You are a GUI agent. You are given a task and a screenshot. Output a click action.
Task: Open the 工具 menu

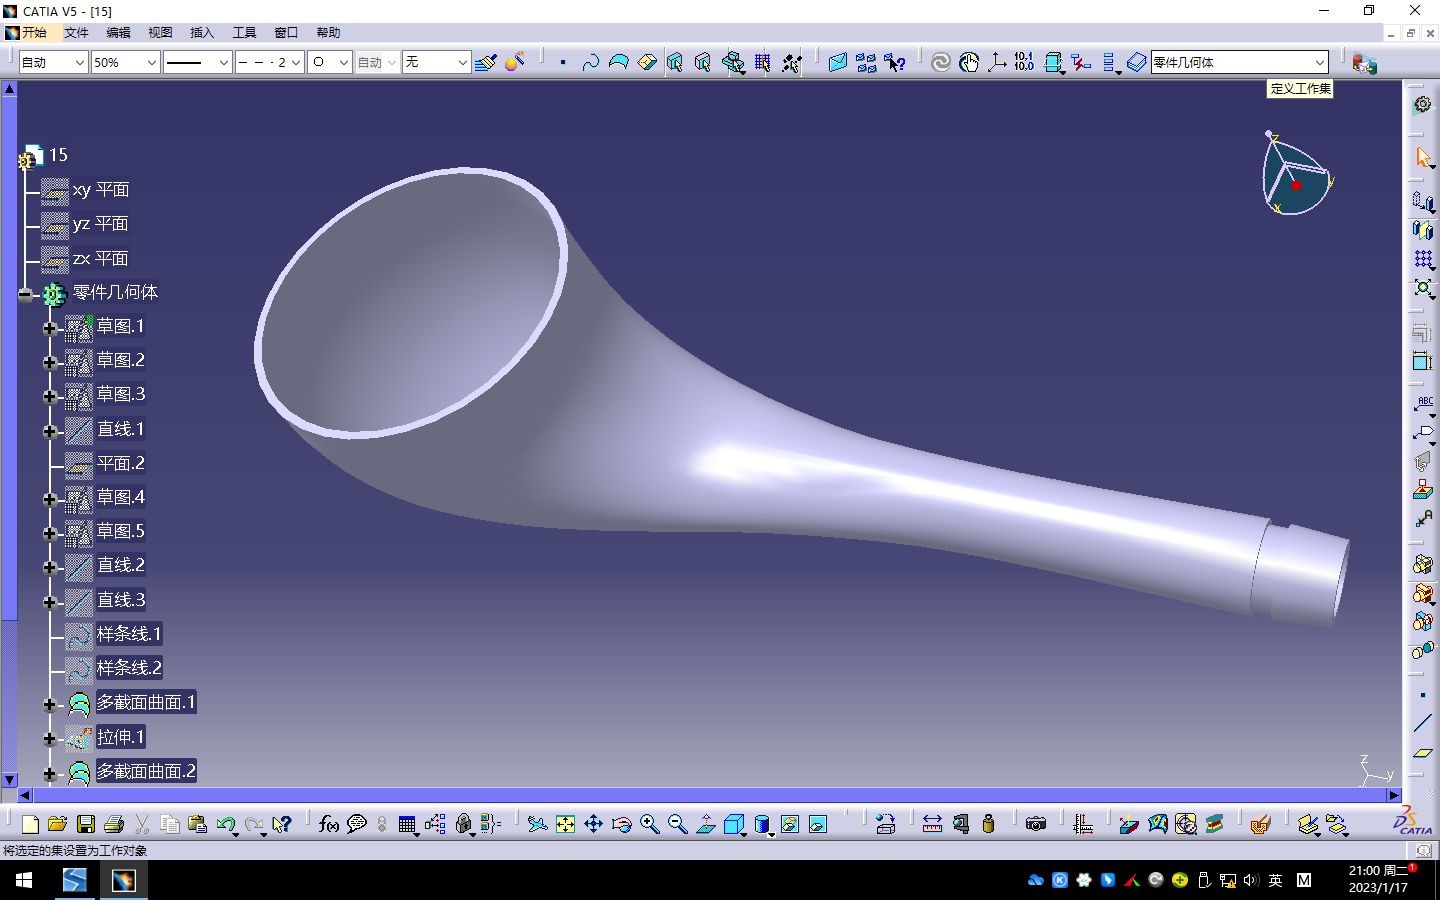click(x=244, y=33)
